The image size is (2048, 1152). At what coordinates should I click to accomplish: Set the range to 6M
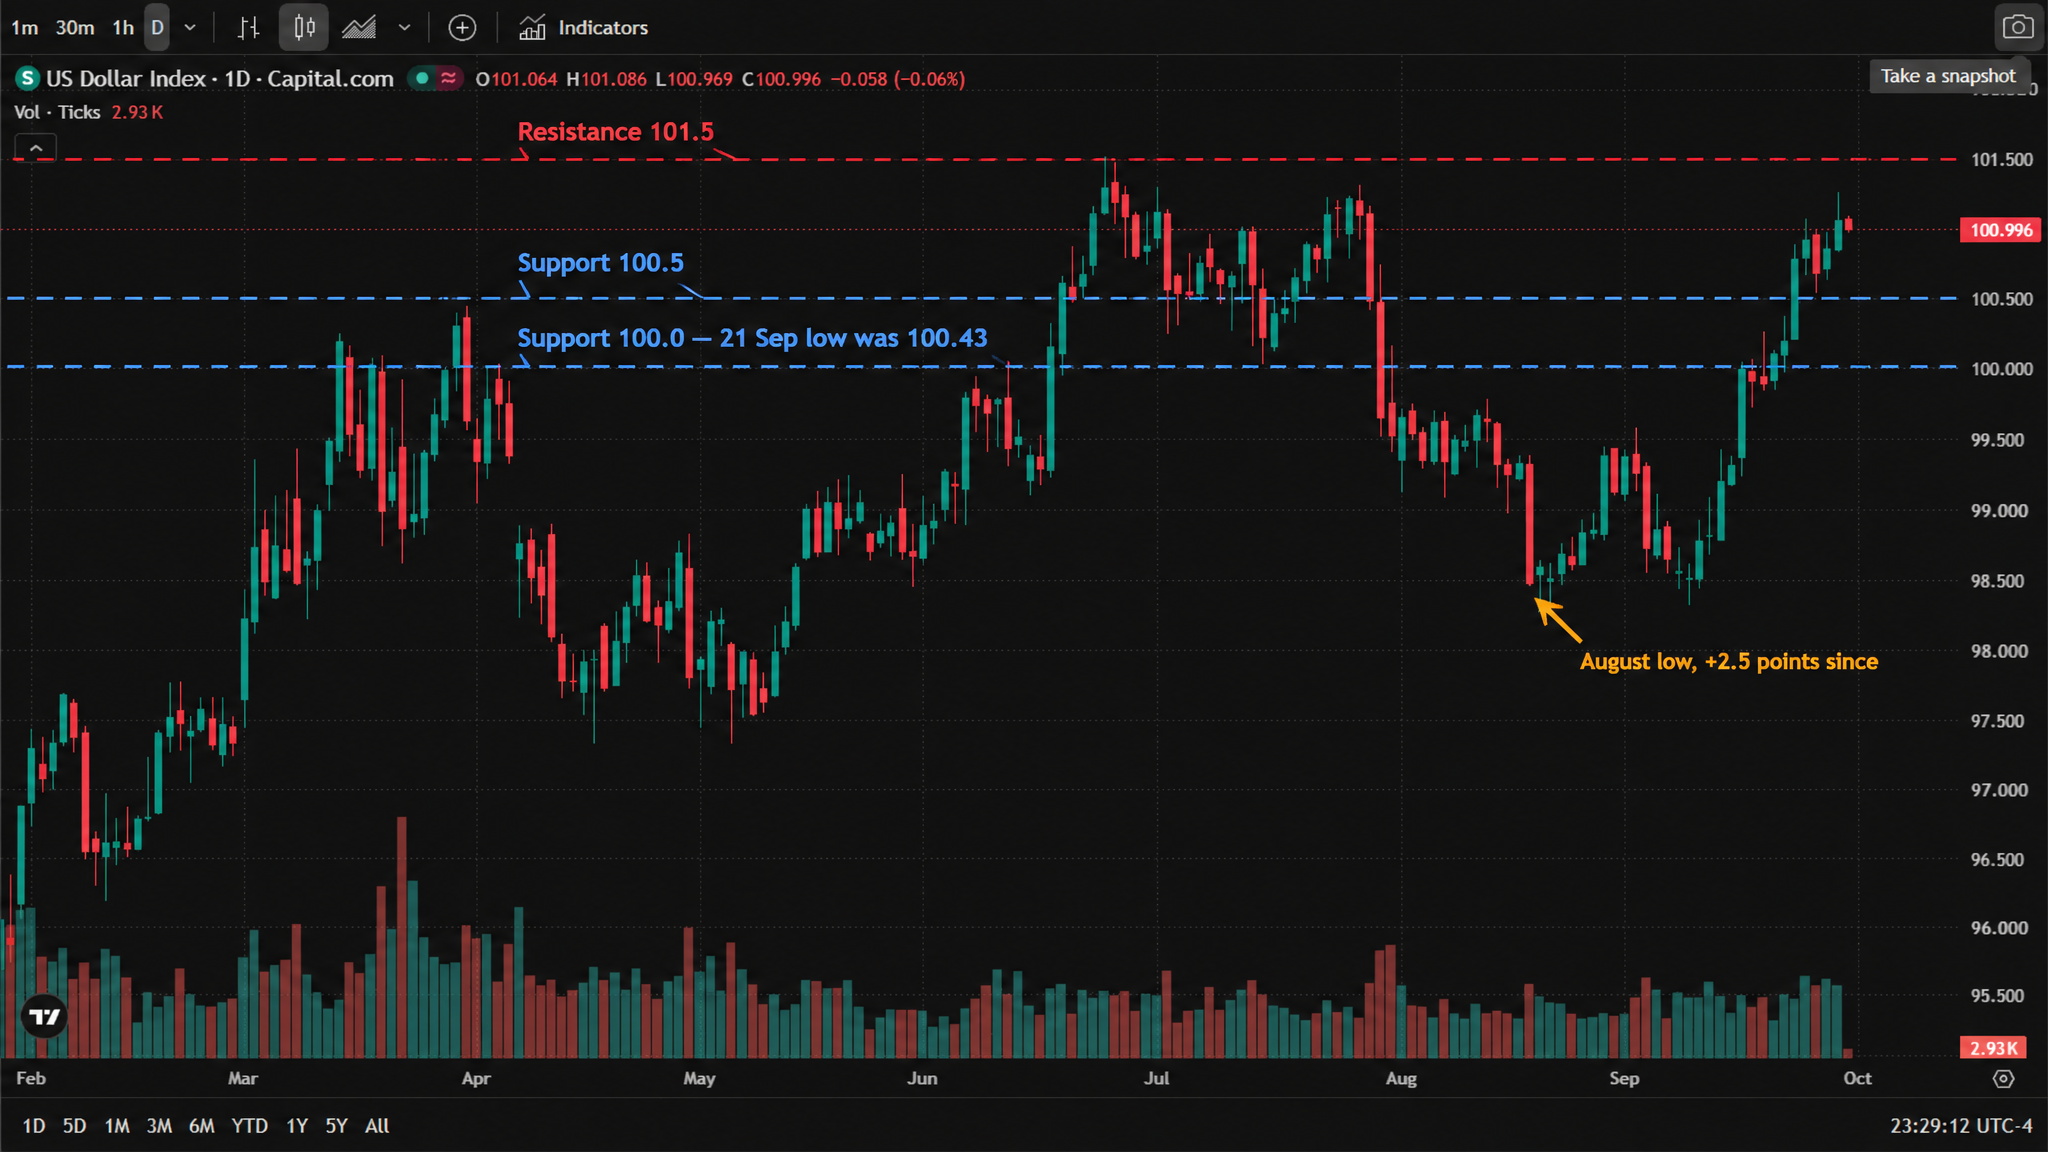[202, 1126]
